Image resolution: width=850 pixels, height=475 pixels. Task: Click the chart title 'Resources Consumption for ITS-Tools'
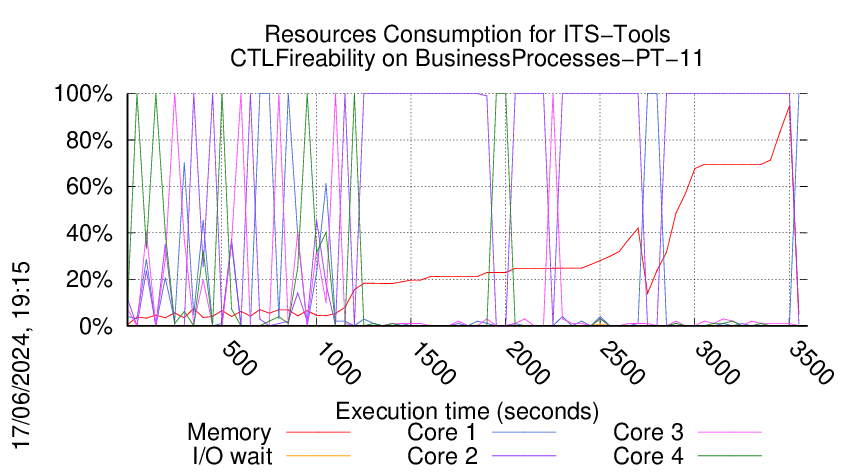(x=467, y=34)
